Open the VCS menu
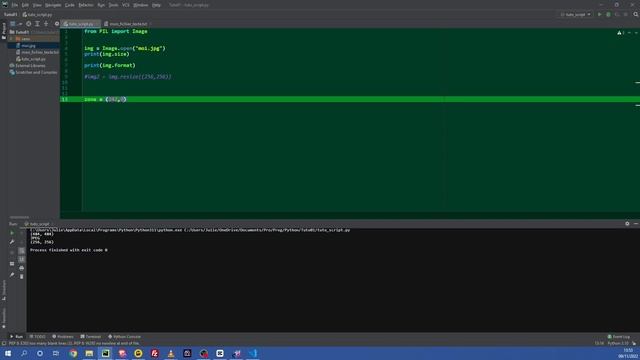Image resolution: width=640 pixels, height=360 pixels. click(125, 5)
